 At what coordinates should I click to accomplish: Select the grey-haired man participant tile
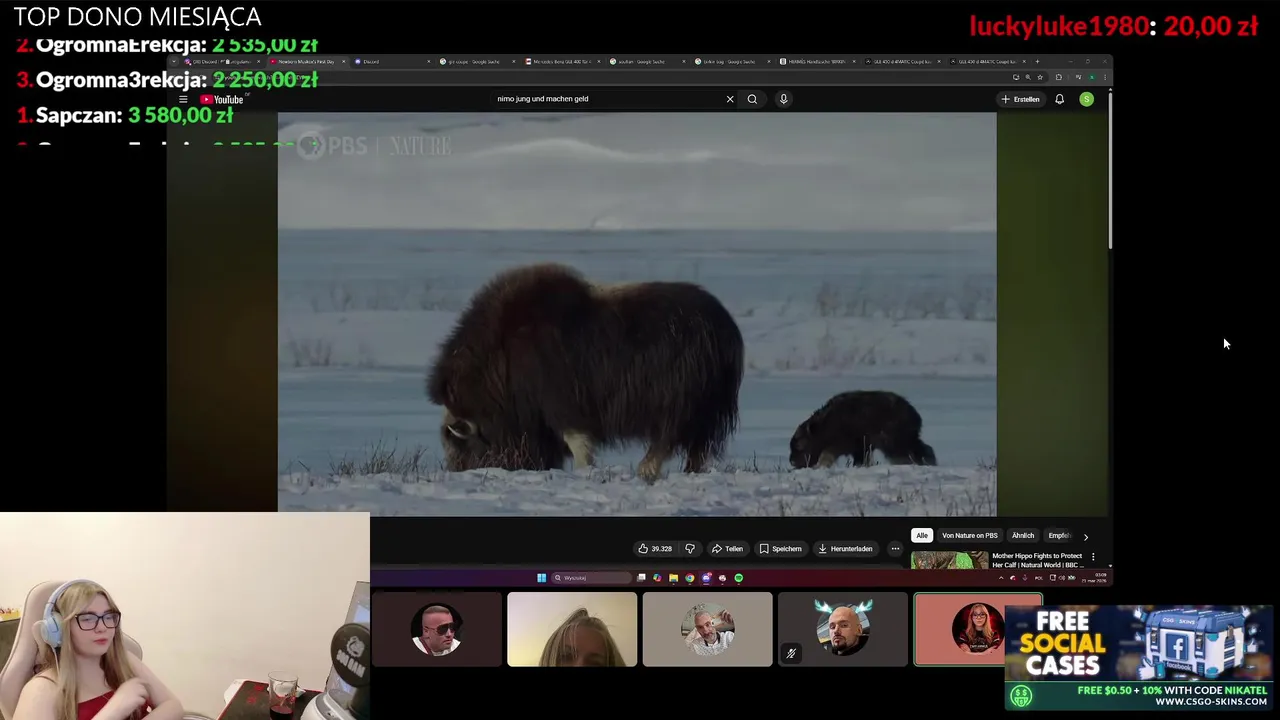pyautogui.click(x=707, y=629)
